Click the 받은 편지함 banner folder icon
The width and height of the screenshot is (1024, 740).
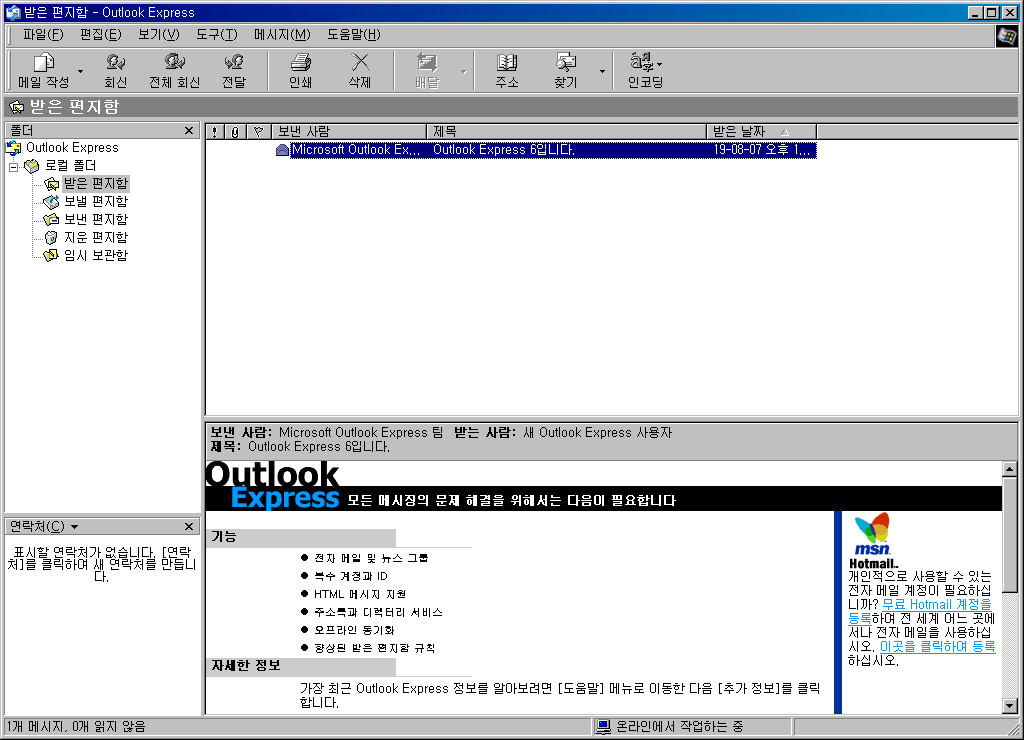coord(17,107)
